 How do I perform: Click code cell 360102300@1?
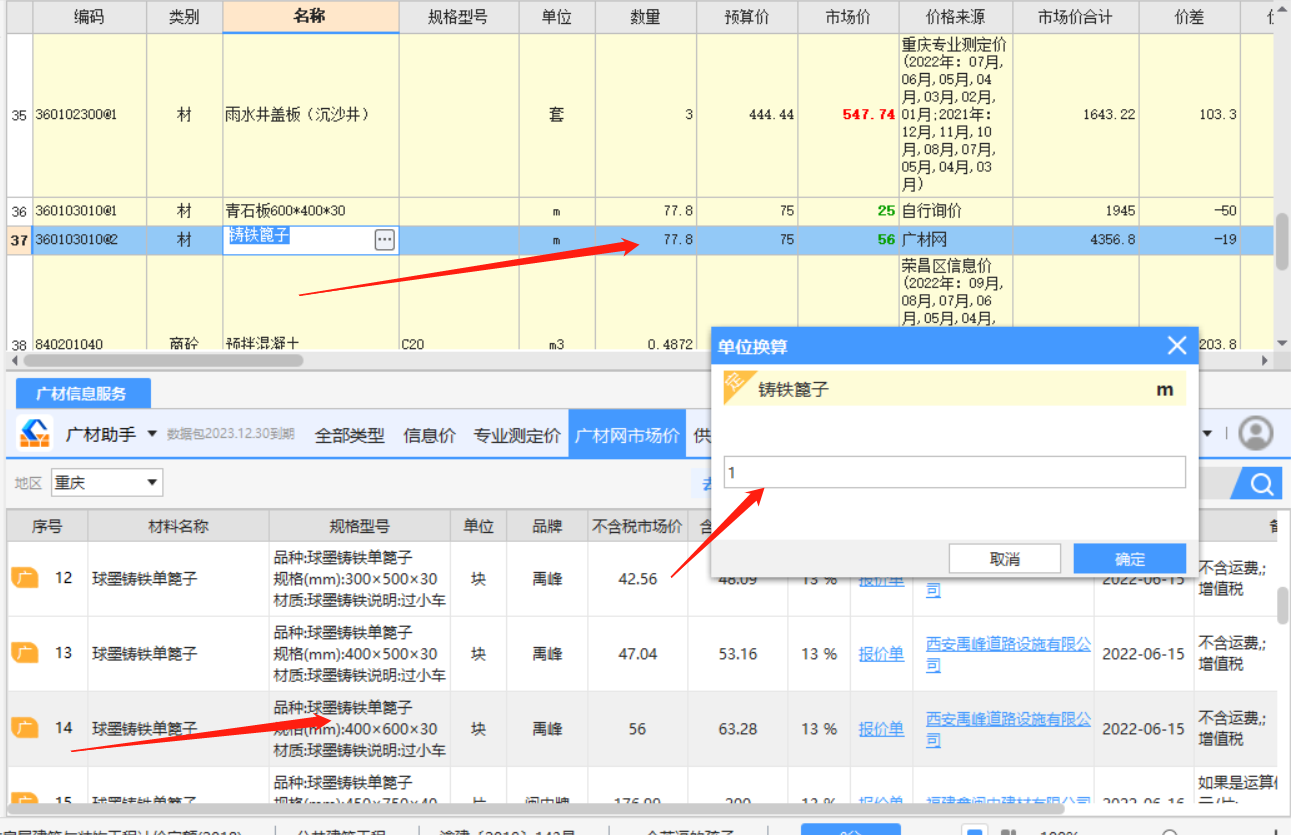click(x=89, y=115)
